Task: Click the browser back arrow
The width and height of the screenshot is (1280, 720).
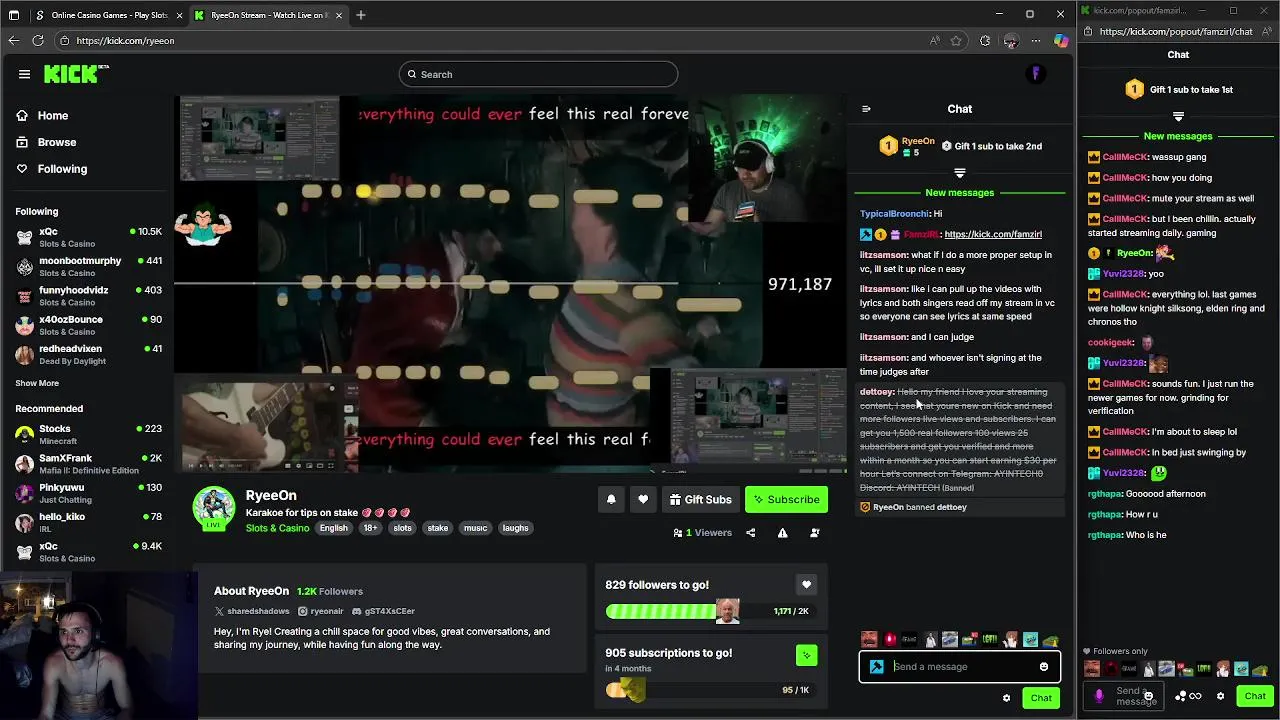Action: (13, 41)
